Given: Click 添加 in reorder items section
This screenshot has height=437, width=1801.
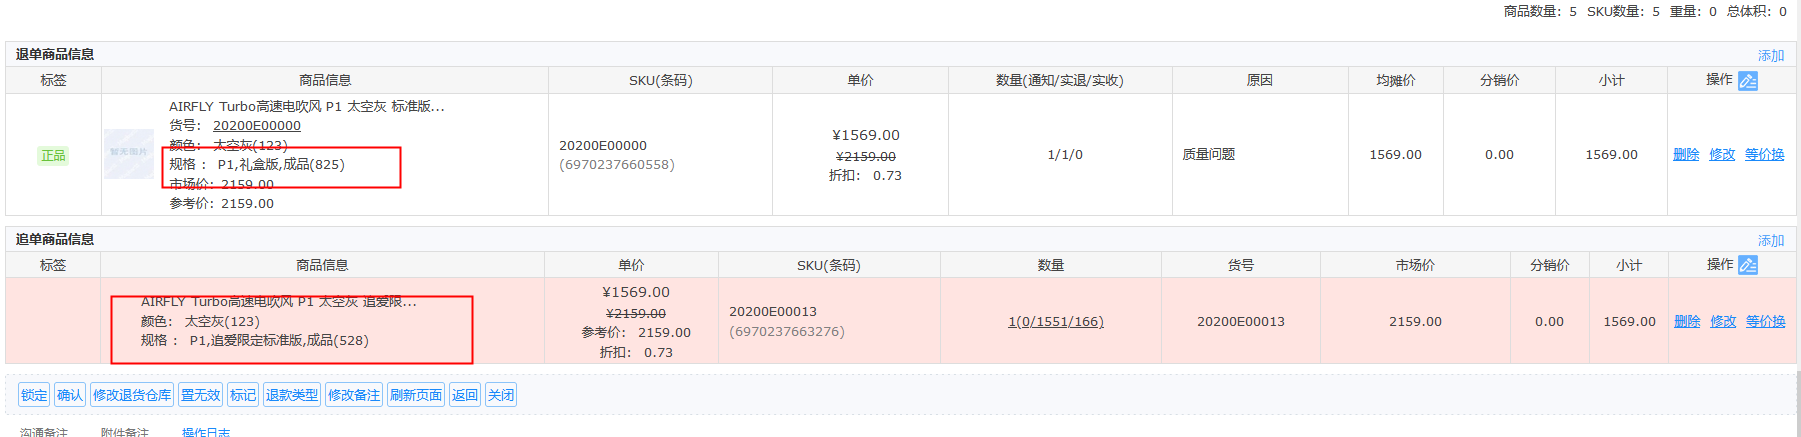Looking at the screenshot, I should point(1771,241).
